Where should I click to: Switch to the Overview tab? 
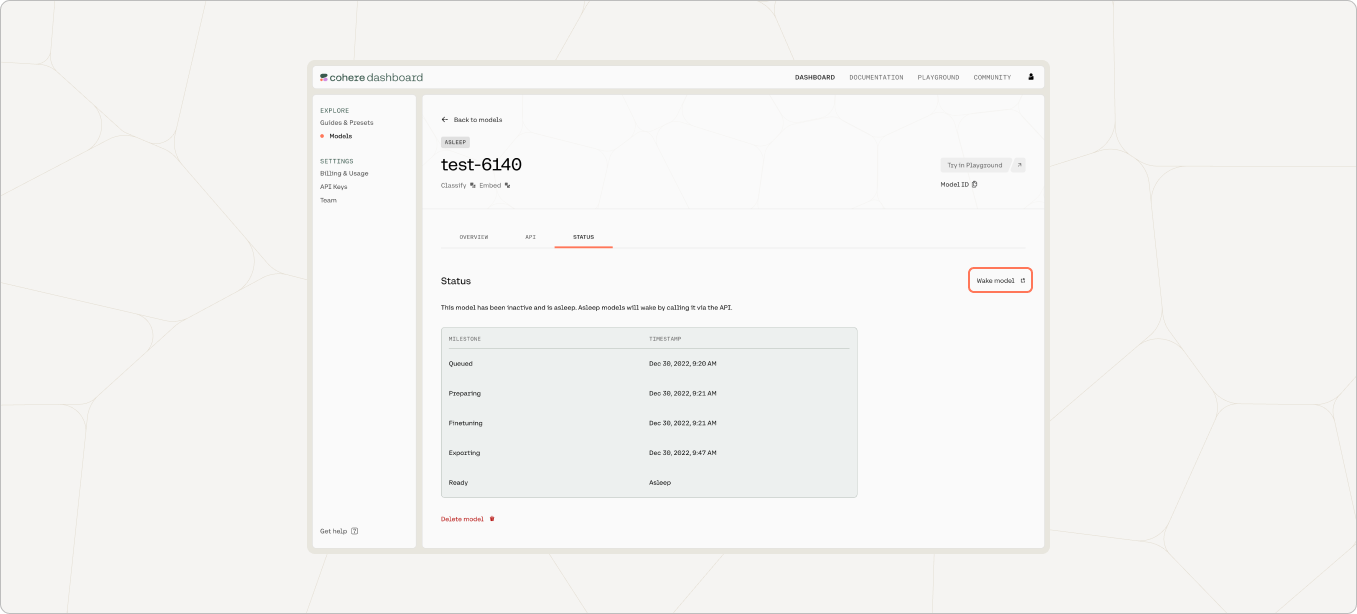[474, 237]
